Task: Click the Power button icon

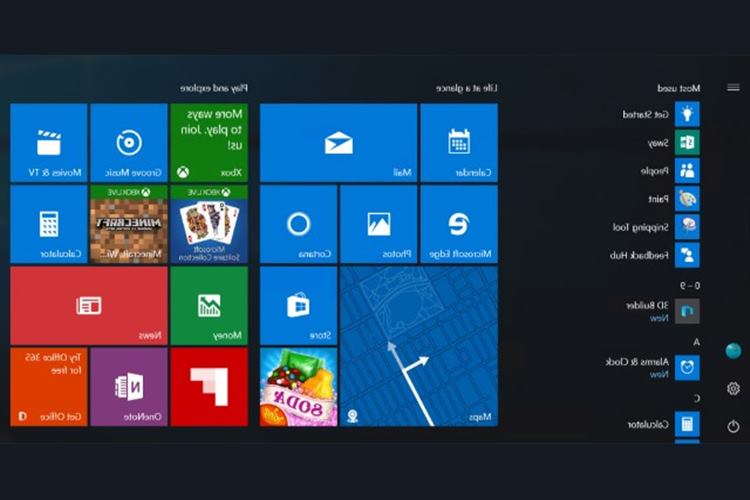Action: point(733,426)
